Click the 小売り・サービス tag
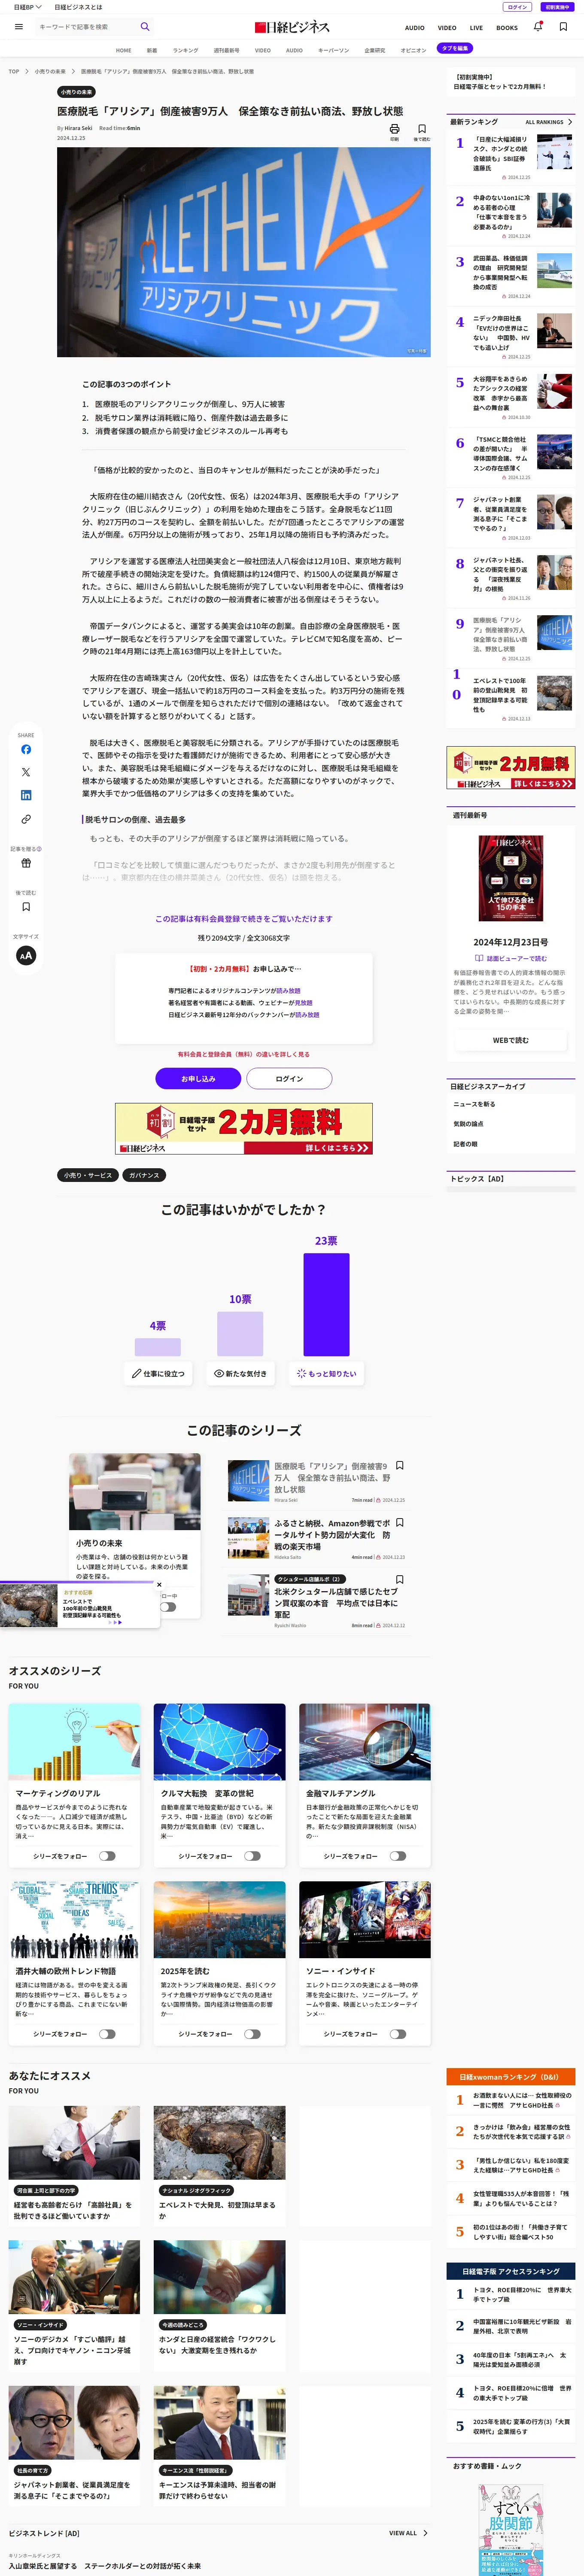Viewport: 584px width, 2576px height. (x=88, y=1175)
